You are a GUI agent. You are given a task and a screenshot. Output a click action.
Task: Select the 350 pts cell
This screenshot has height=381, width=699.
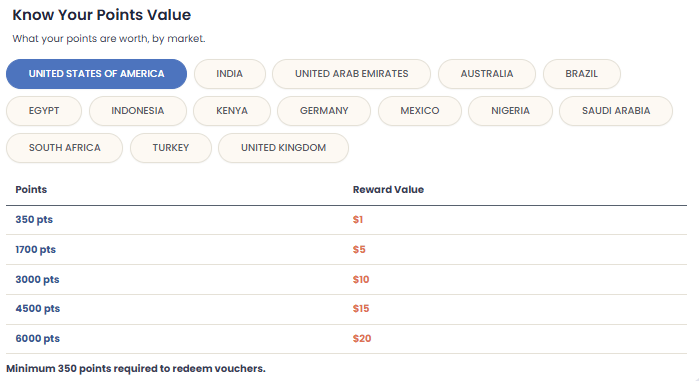[x=34, y=220]
